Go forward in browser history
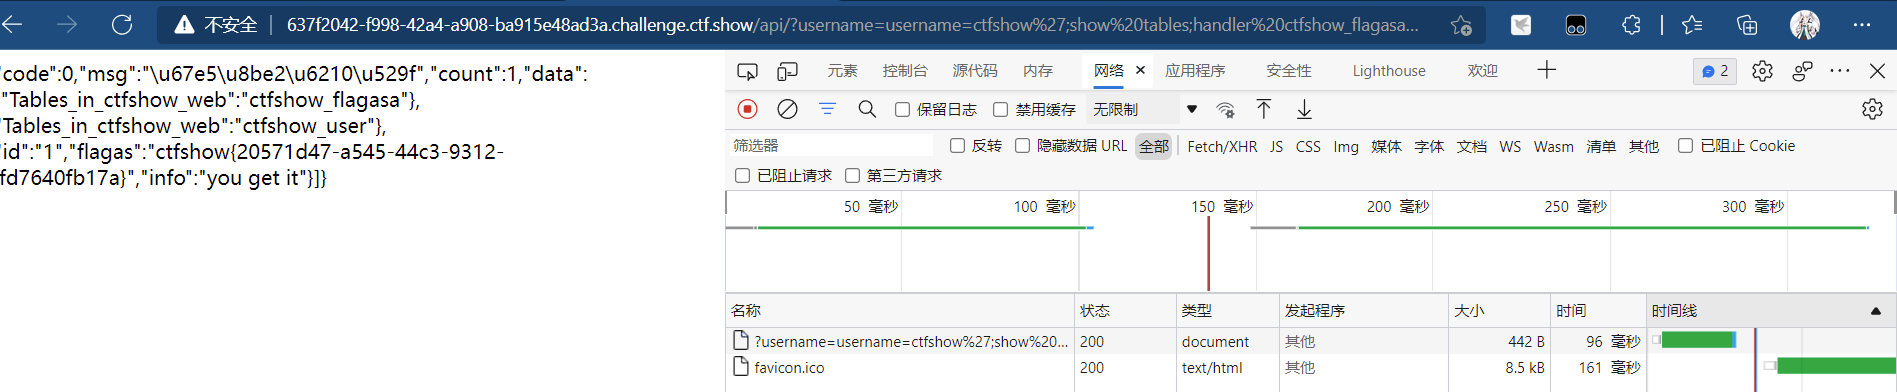Image resolution: width=1897 pixels, height=392 pixels. coord(67,24)
